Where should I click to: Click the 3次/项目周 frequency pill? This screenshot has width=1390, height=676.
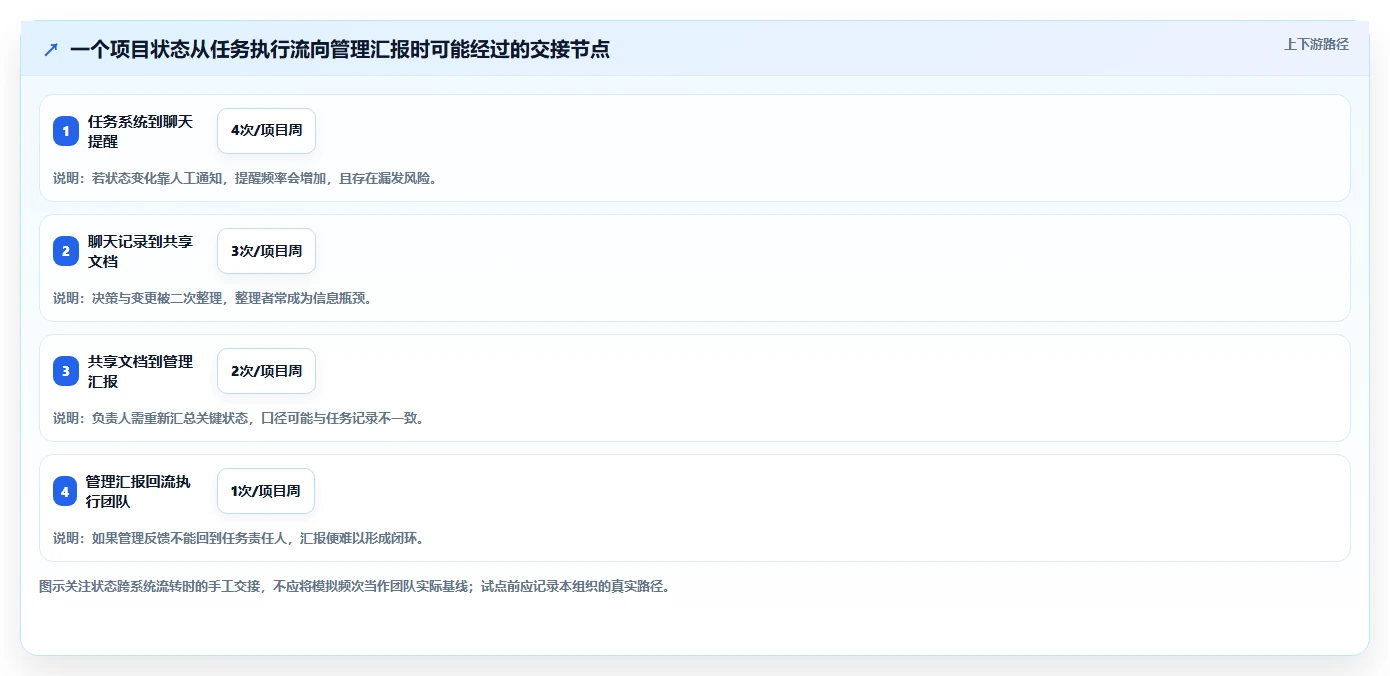pos(266,251)
